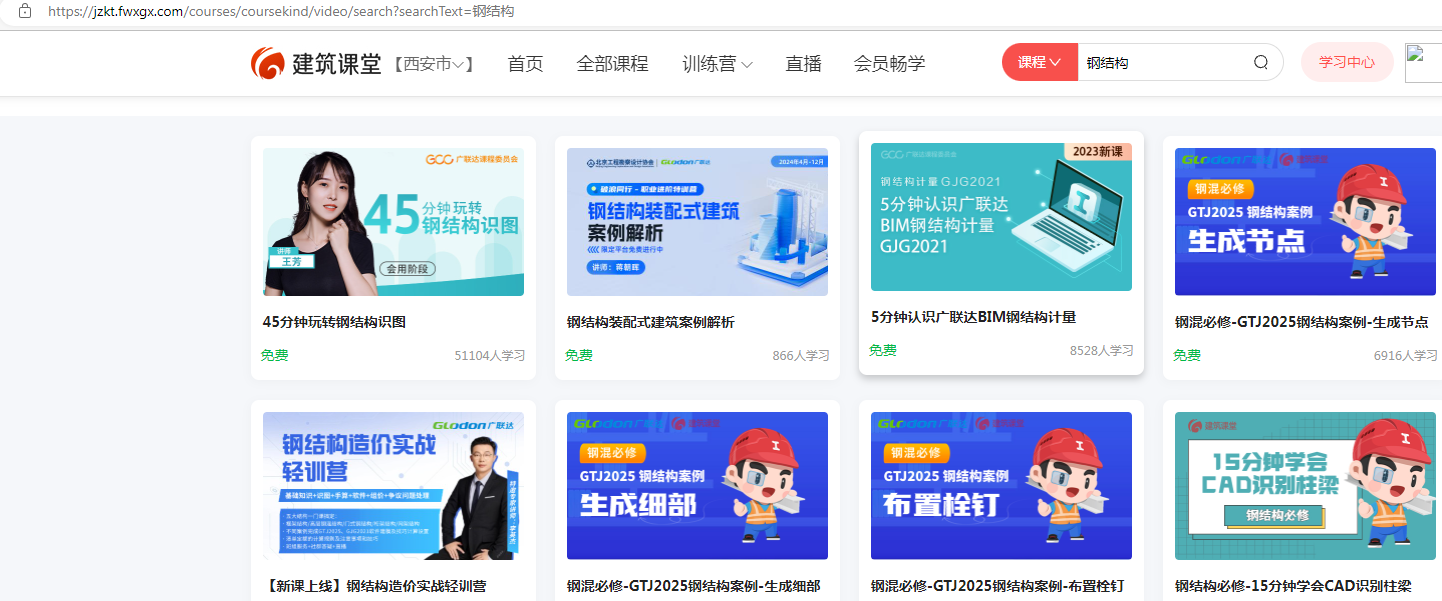
Task: Open the GTJ2025 生成节点 course thumbnail
Action: 1305,222
